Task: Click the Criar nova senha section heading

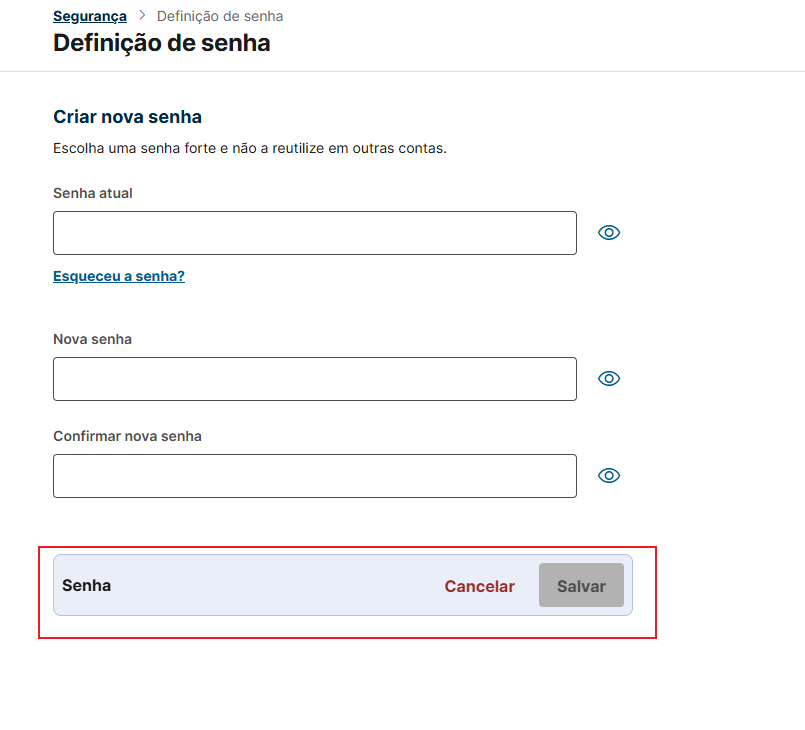Action: click(127, 117)
